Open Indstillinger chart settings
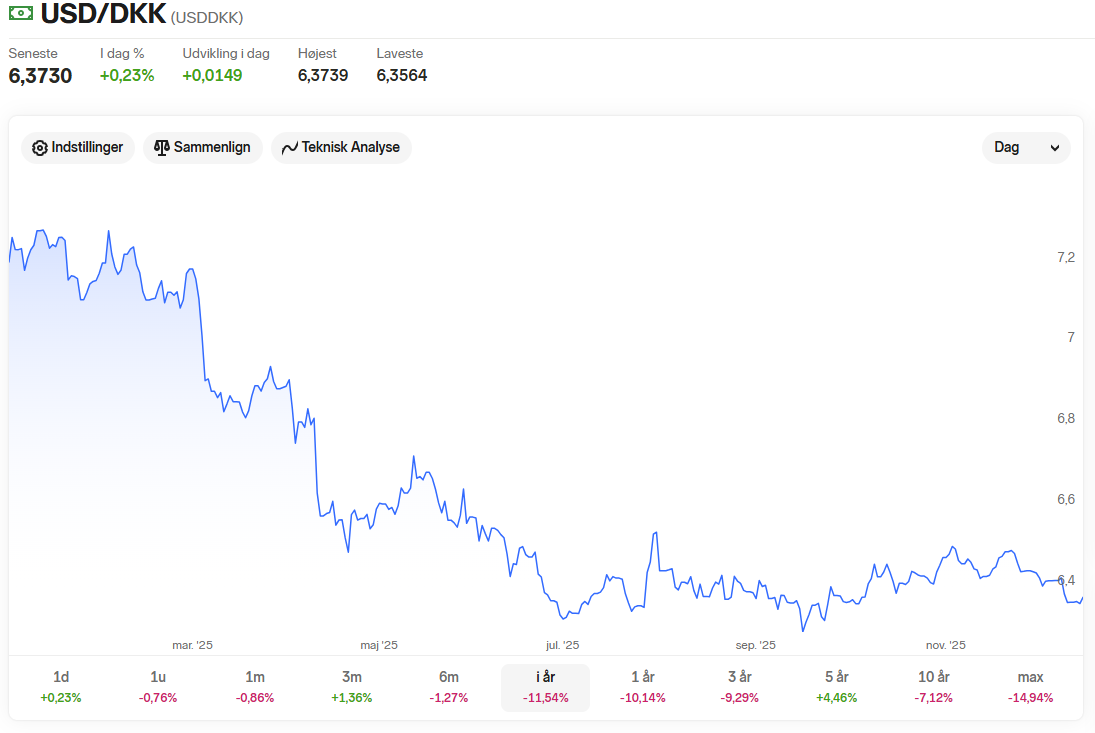The width and height of the screenshot is (1095, 733). pos(78,148)
